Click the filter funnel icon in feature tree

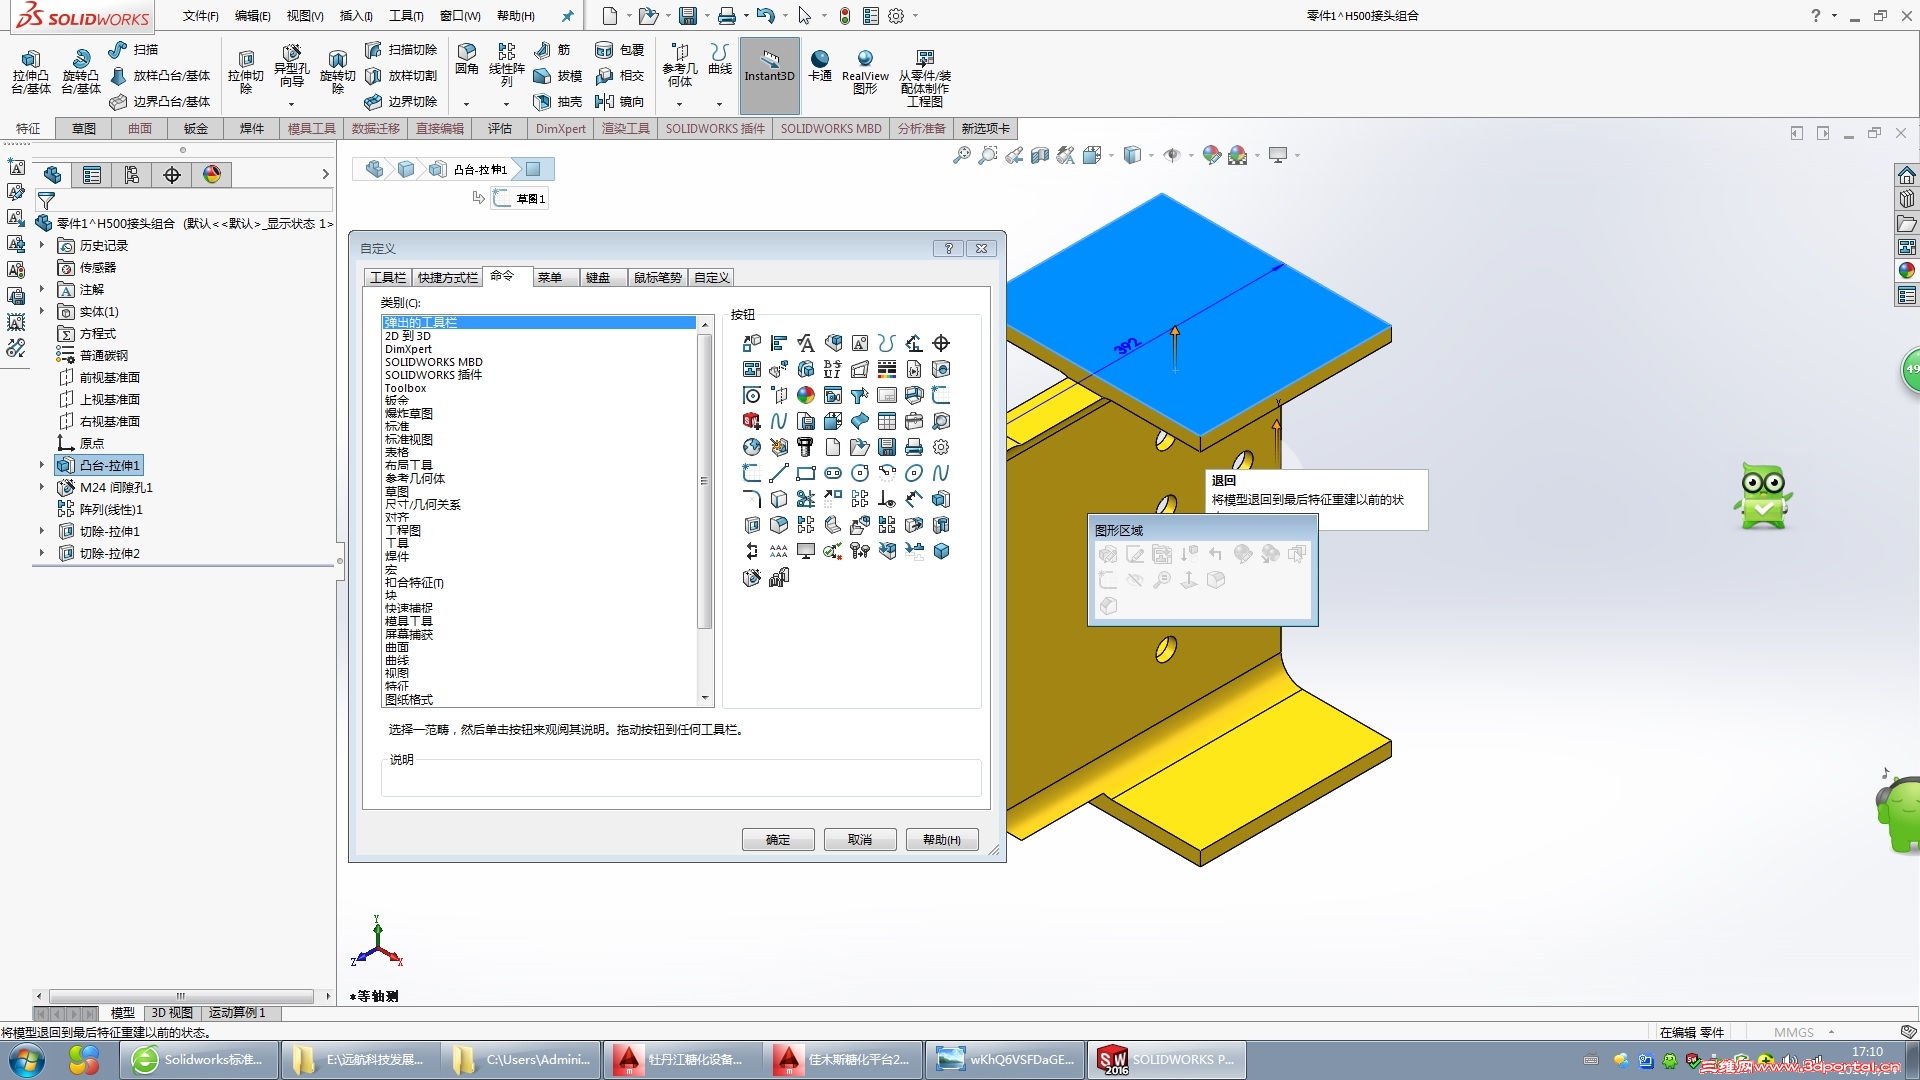(x=46, y=201)
